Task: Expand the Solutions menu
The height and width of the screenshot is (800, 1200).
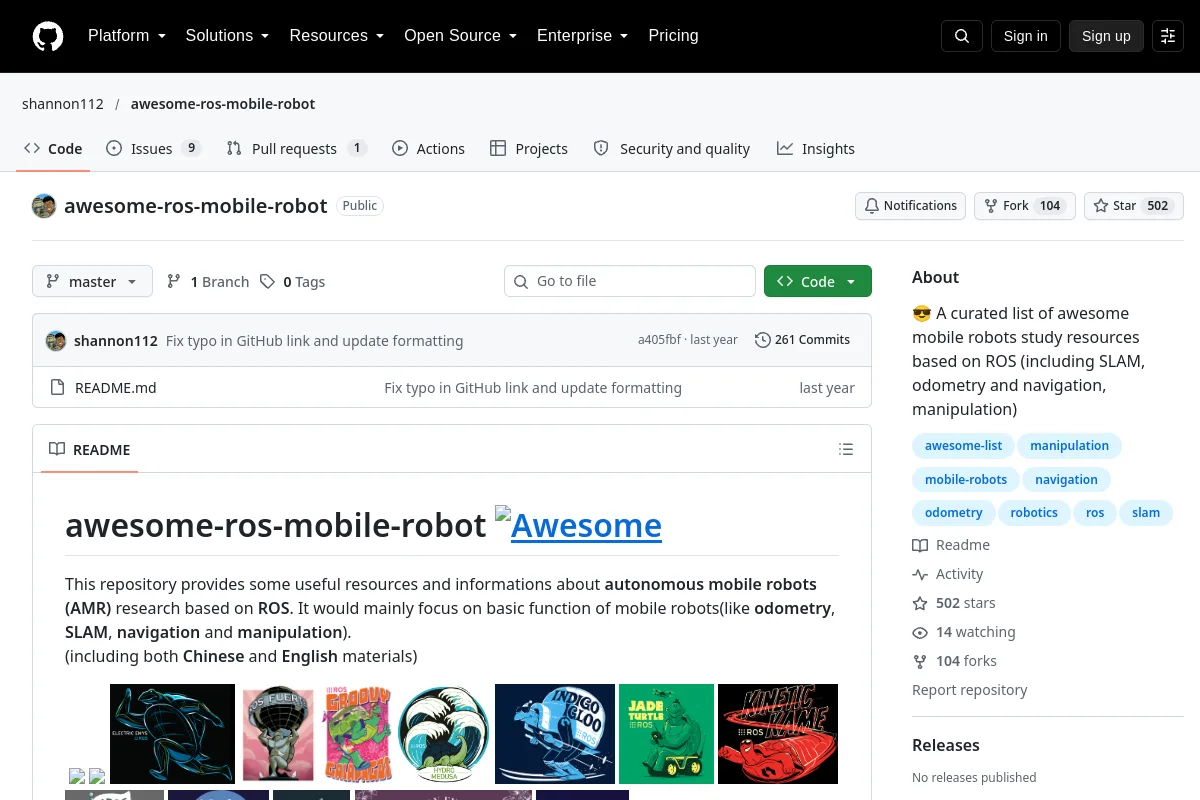Action: click(x=227, y=36)
